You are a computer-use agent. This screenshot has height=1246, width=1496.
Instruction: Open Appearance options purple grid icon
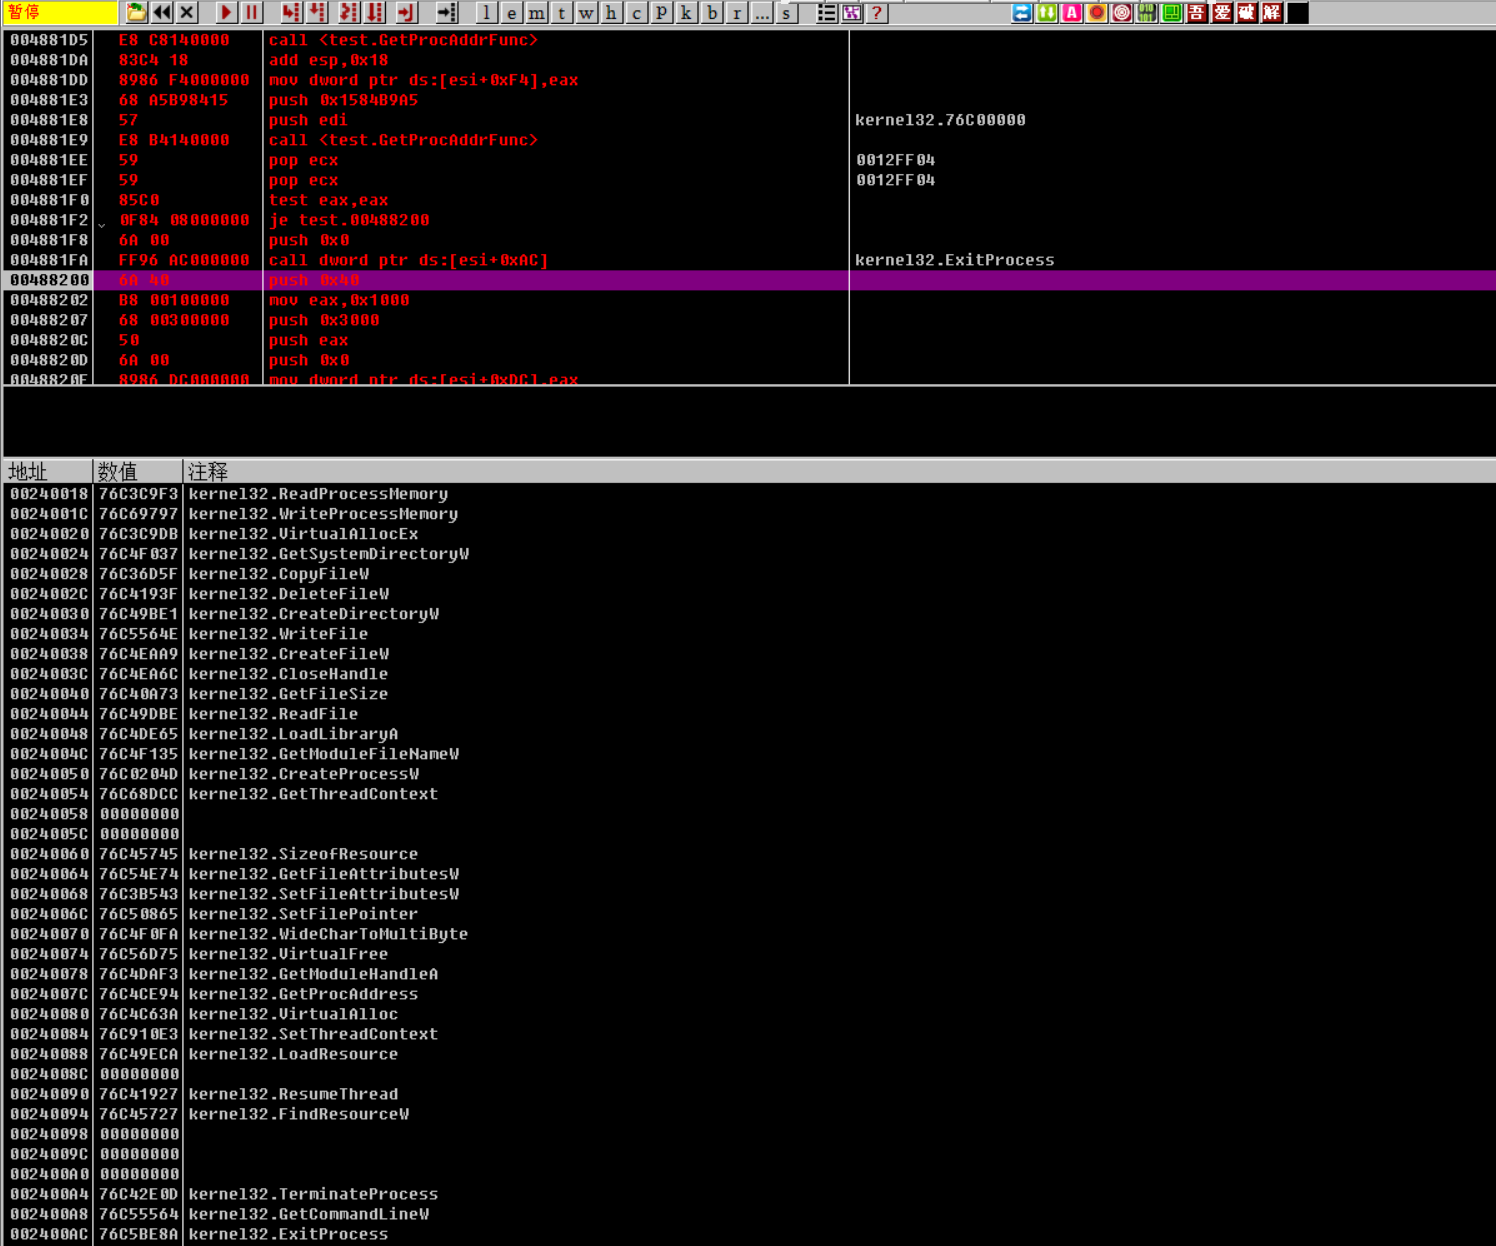852,12
